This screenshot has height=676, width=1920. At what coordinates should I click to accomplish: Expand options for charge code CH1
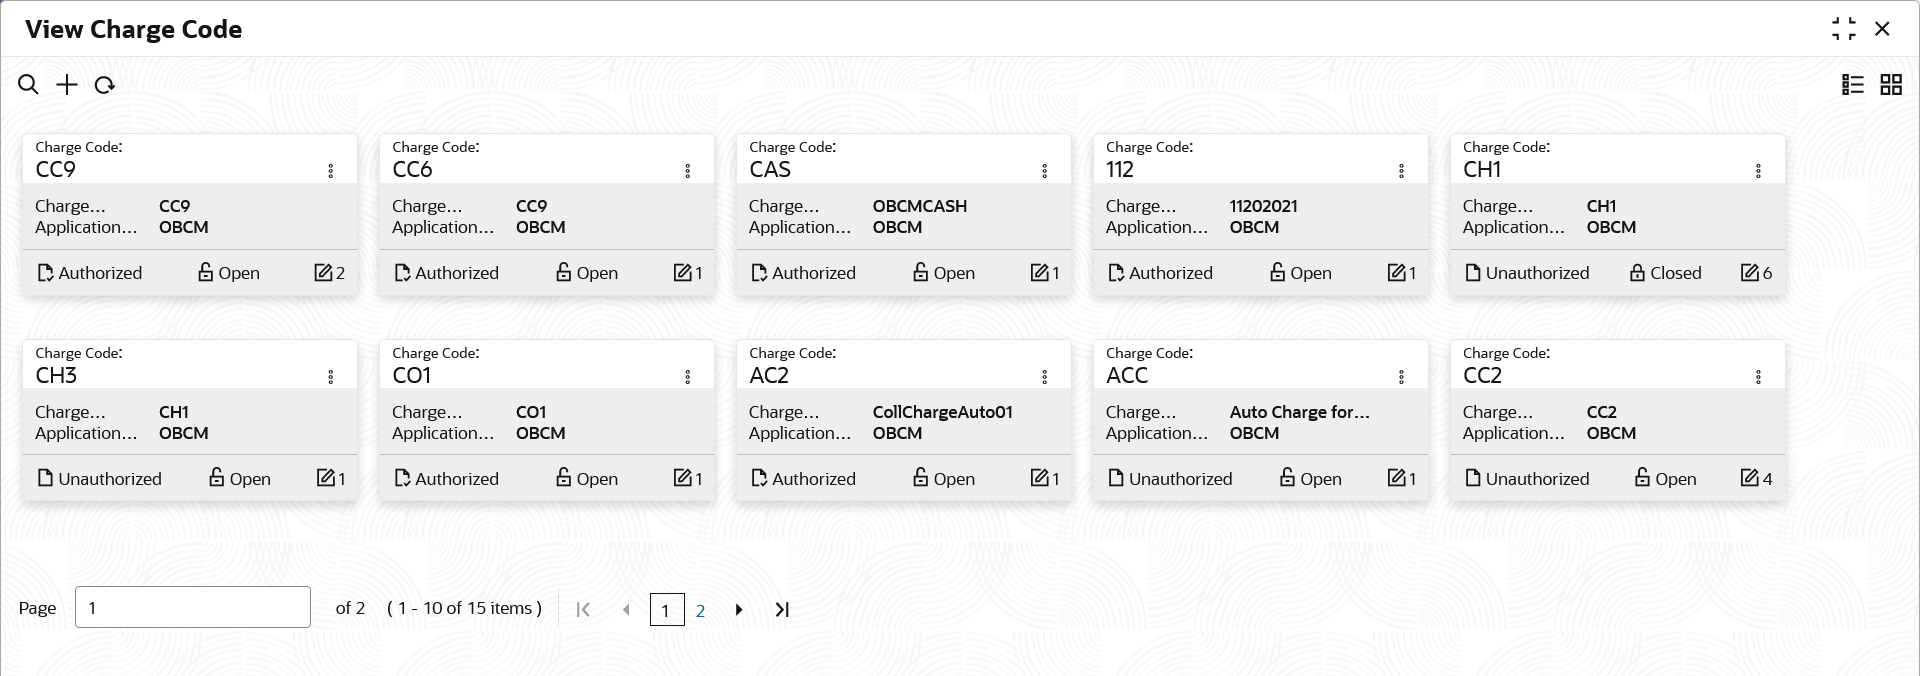click(x=1757, y=171)
